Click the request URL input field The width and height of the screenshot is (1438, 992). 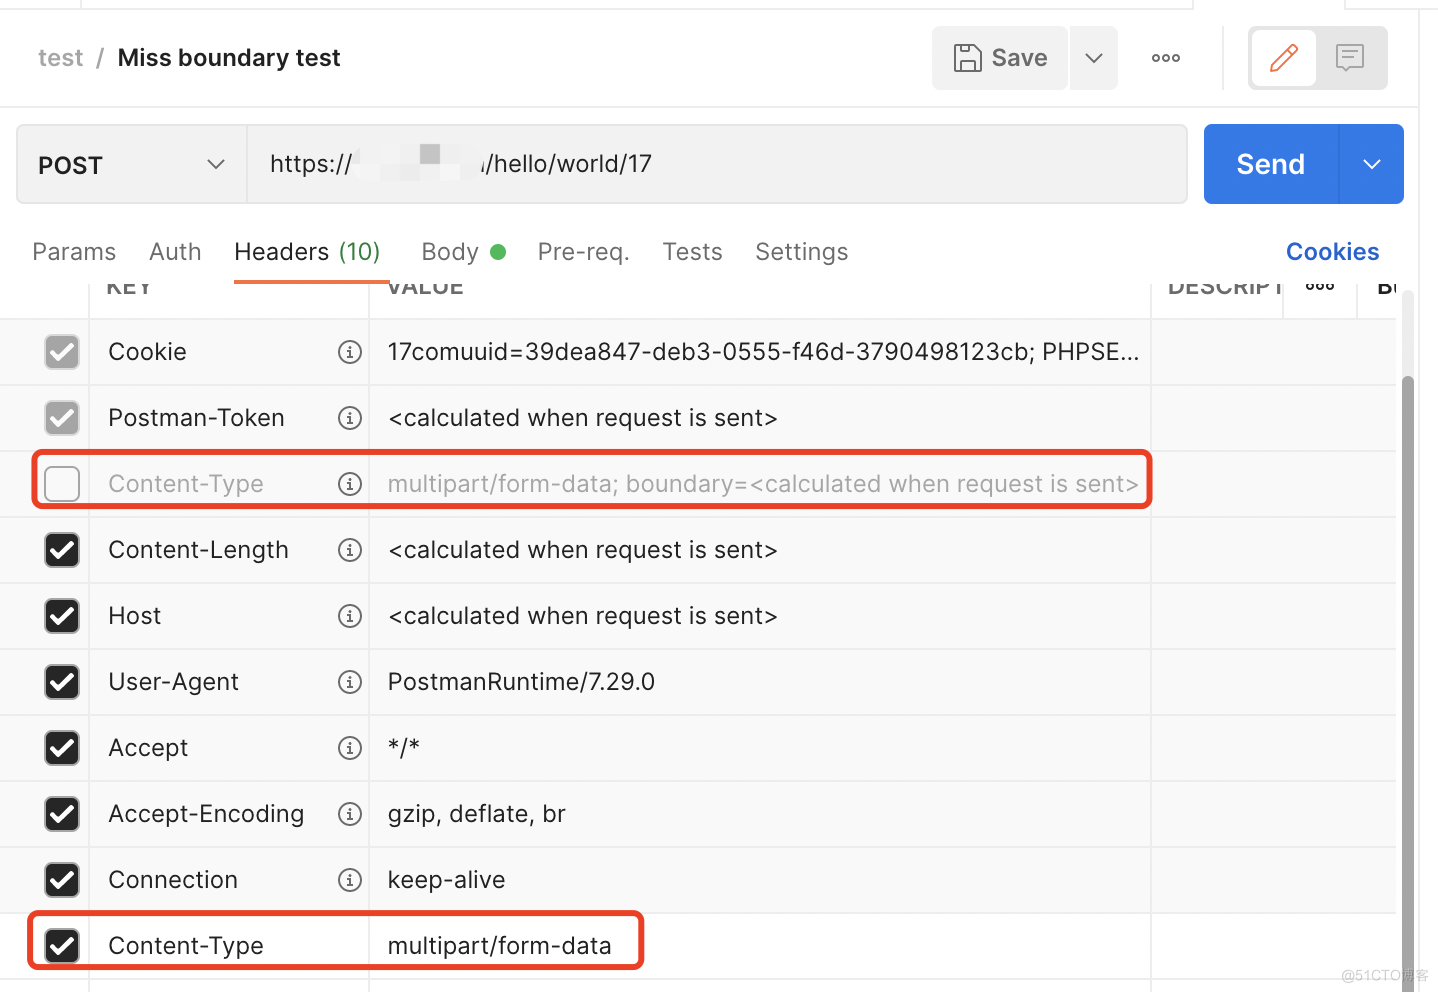(717, 164)
